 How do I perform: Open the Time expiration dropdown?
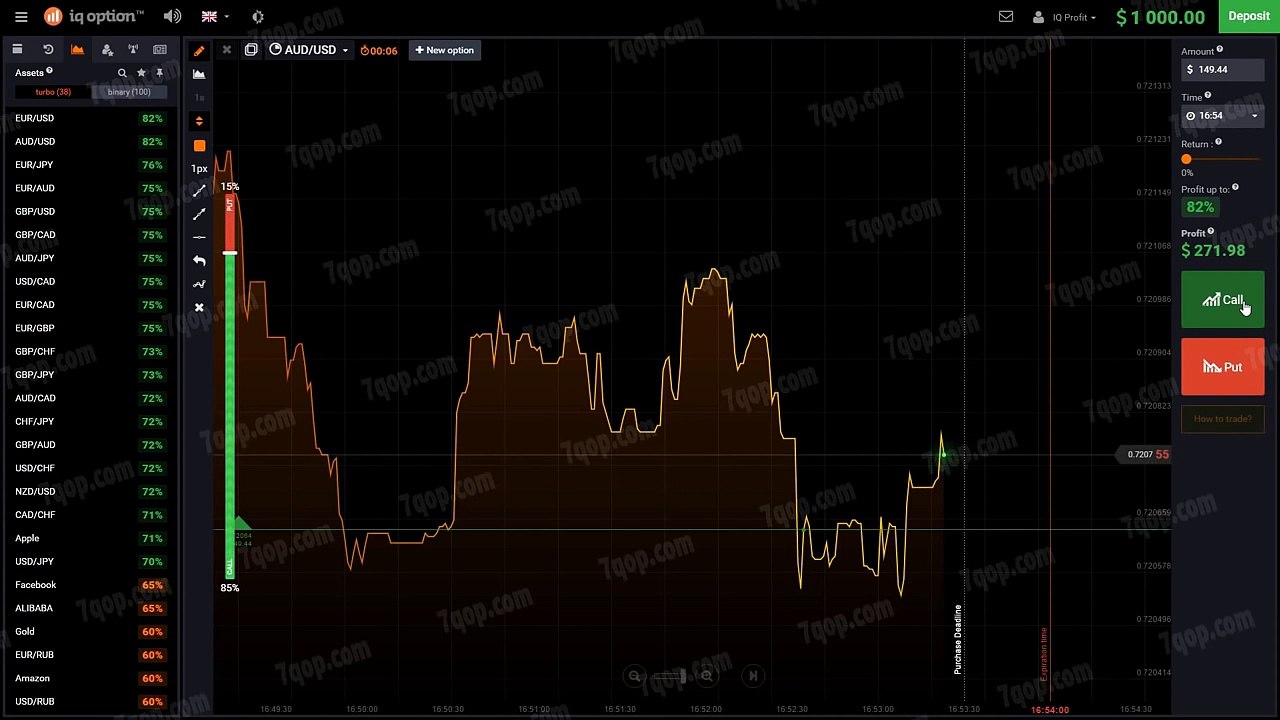coord(1222,116)
